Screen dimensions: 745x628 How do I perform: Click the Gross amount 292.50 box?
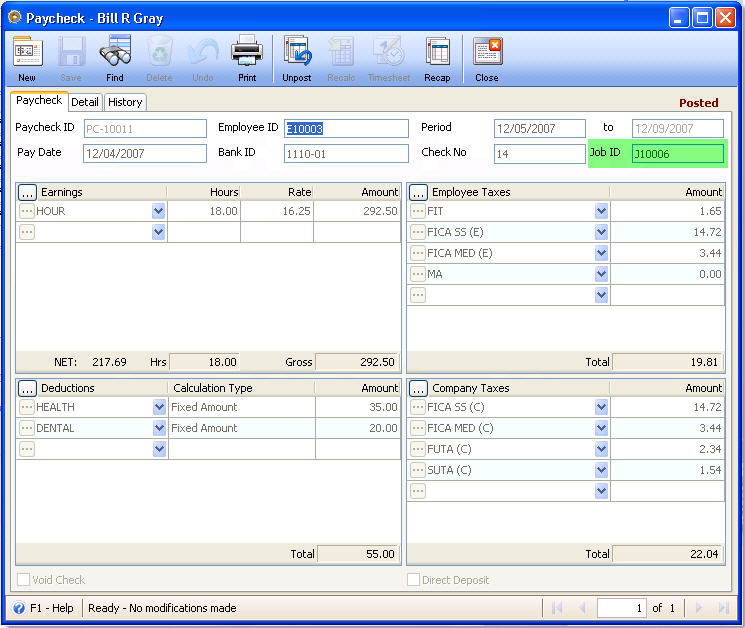(x=357, y=362)
